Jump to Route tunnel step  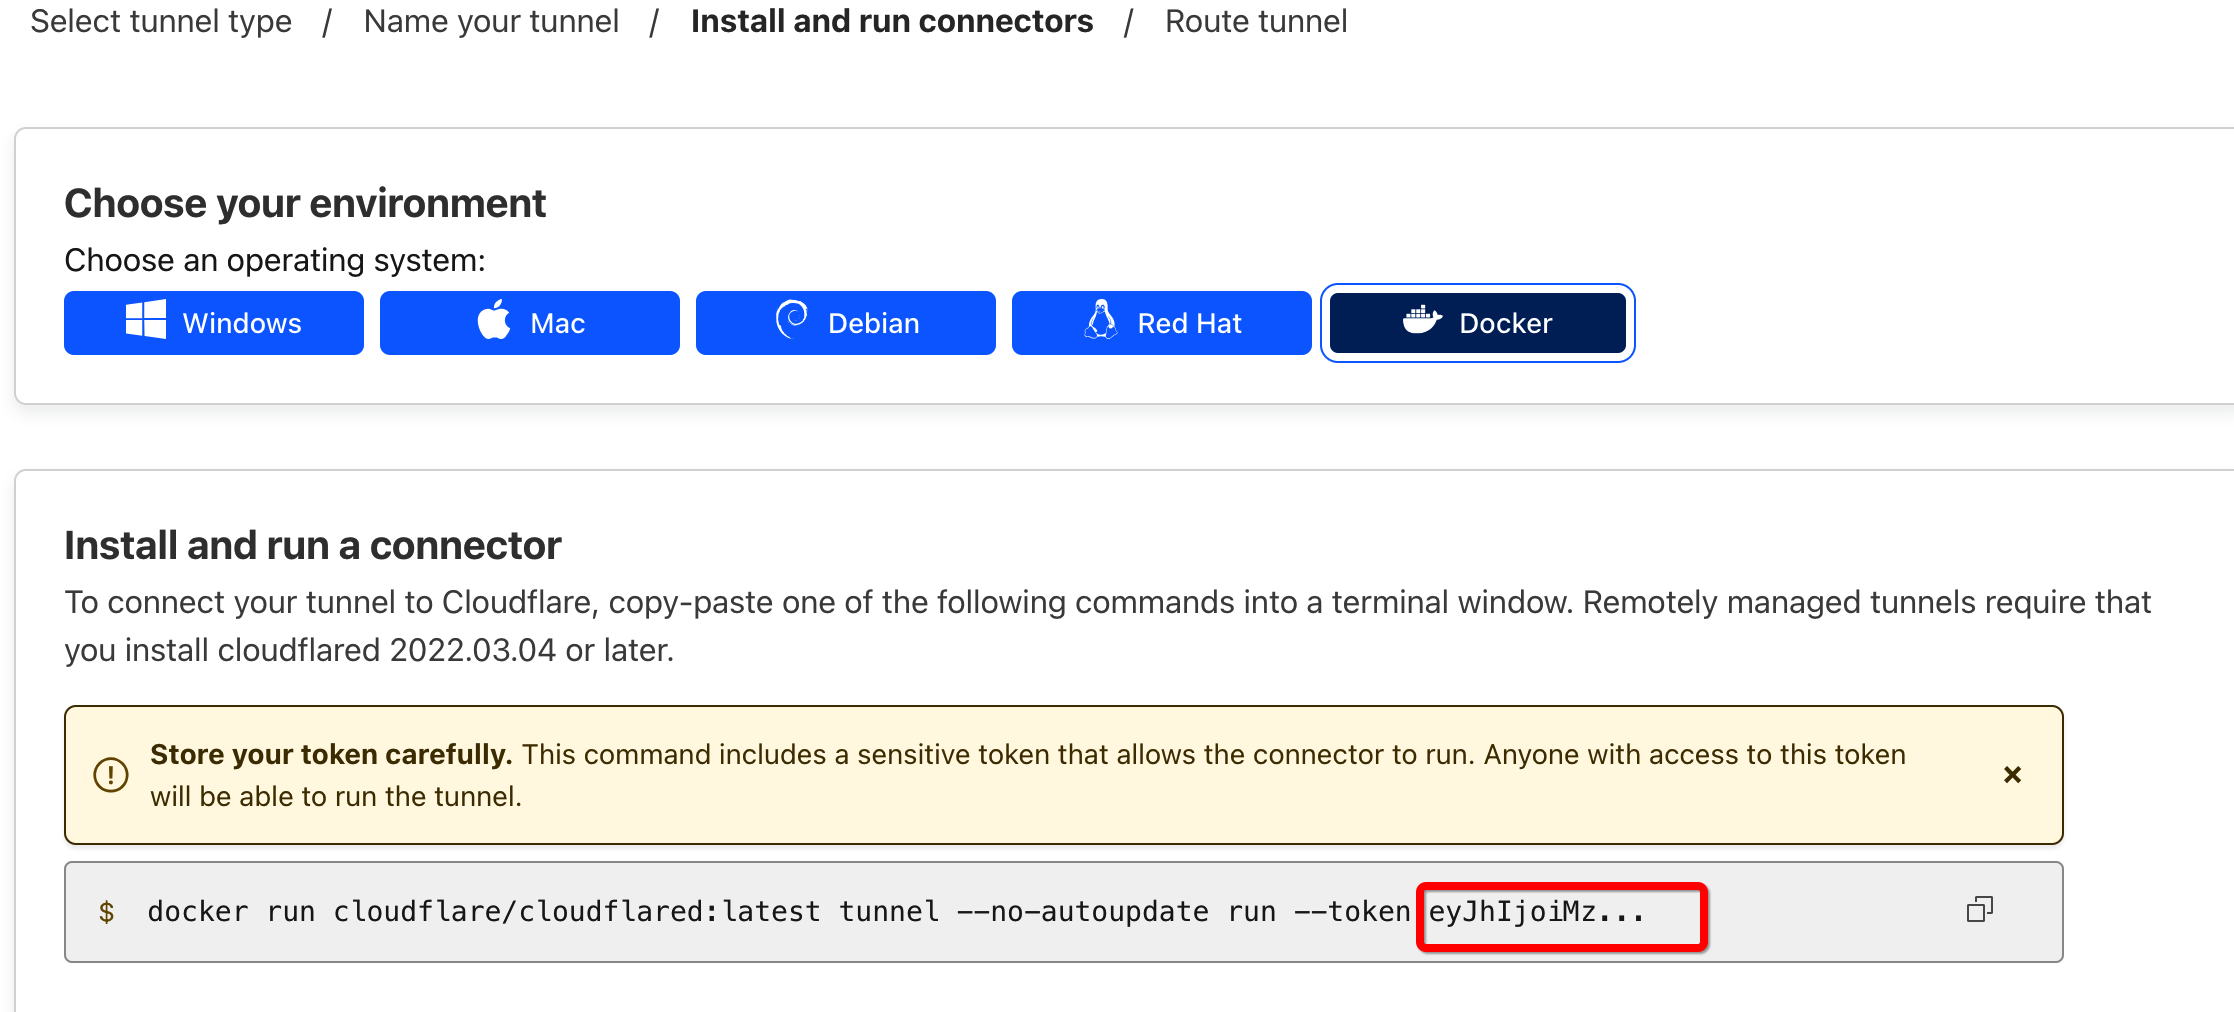tap(1256, 21)
